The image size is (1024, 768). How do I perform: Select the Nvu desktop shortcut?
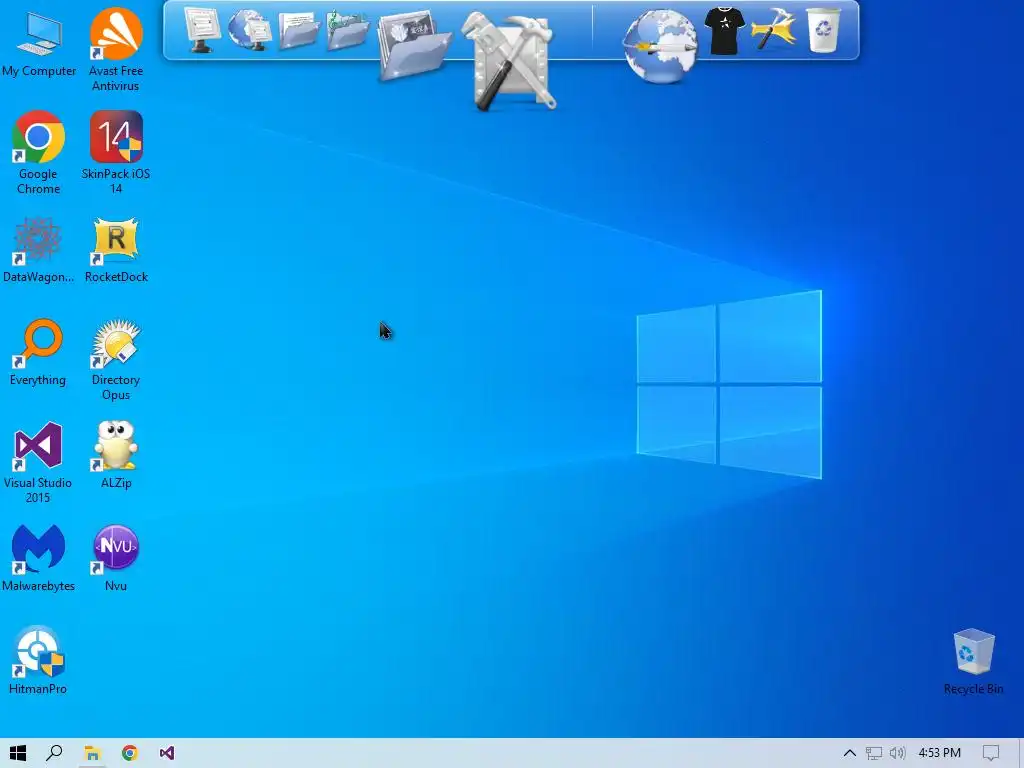coord(116,558)
